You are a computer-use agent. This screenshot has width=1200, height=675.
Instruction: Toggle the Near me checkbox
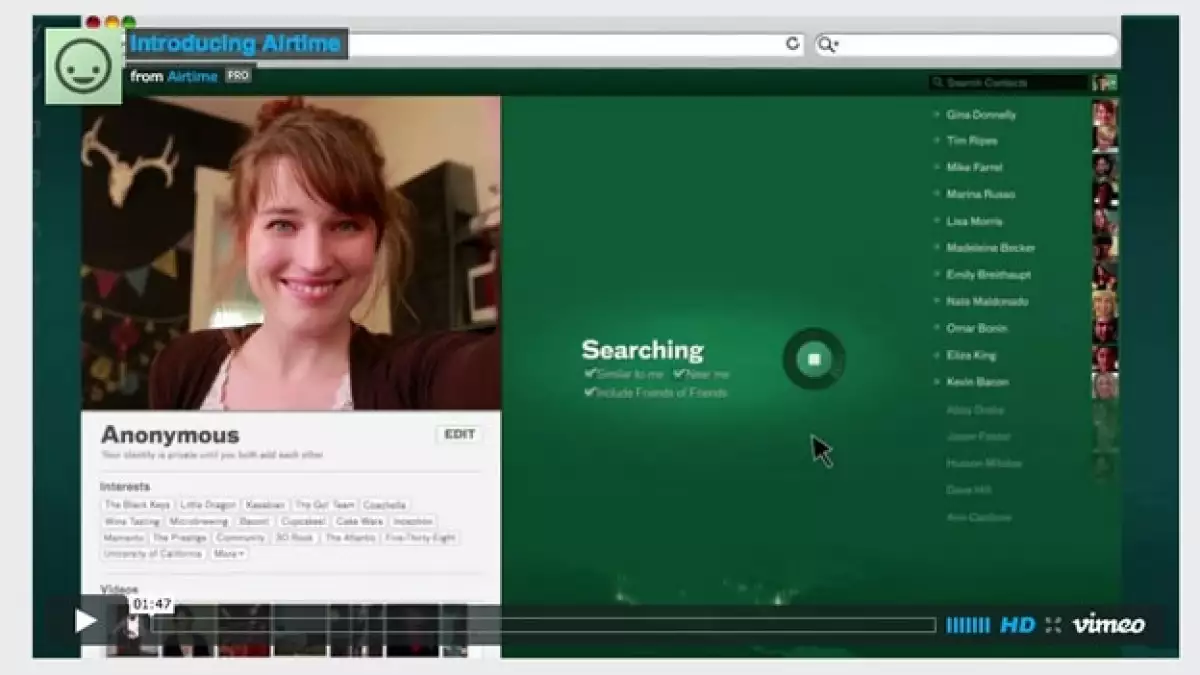tap(679, 374)
